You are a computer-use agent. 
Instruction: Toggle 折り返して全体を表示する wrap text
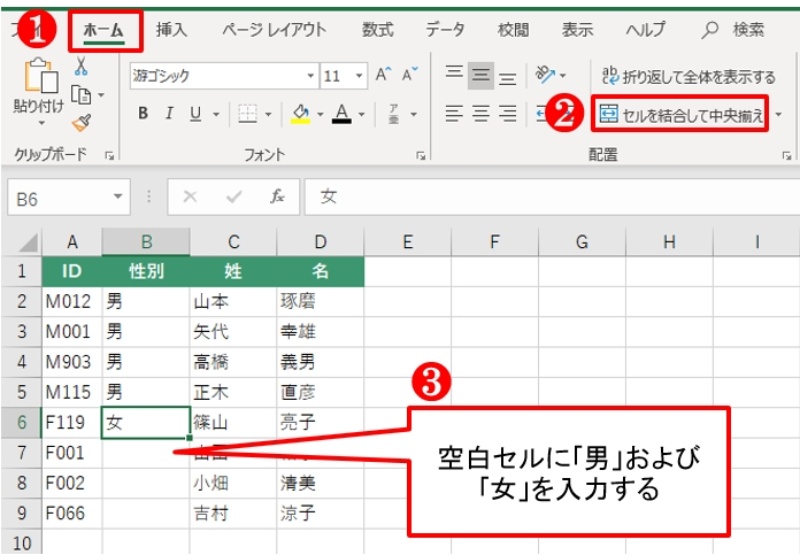click(x=688, y=76)
